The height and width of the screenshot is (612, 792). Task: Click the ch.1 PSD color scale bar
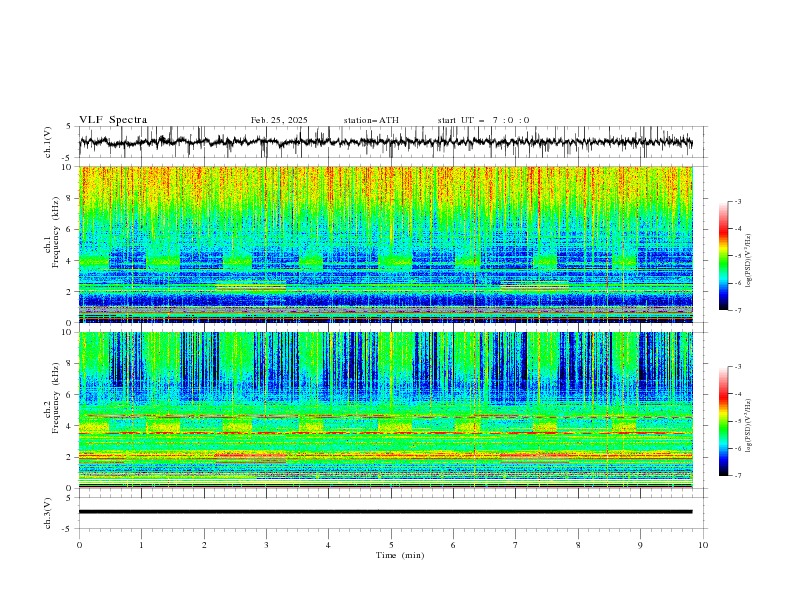pos(723,256)
